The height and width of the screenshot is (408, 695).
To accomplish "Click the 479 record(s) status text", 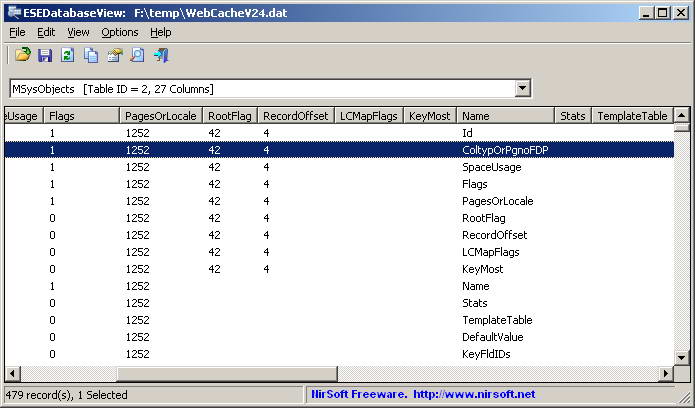I will click(x=66, y=395).
